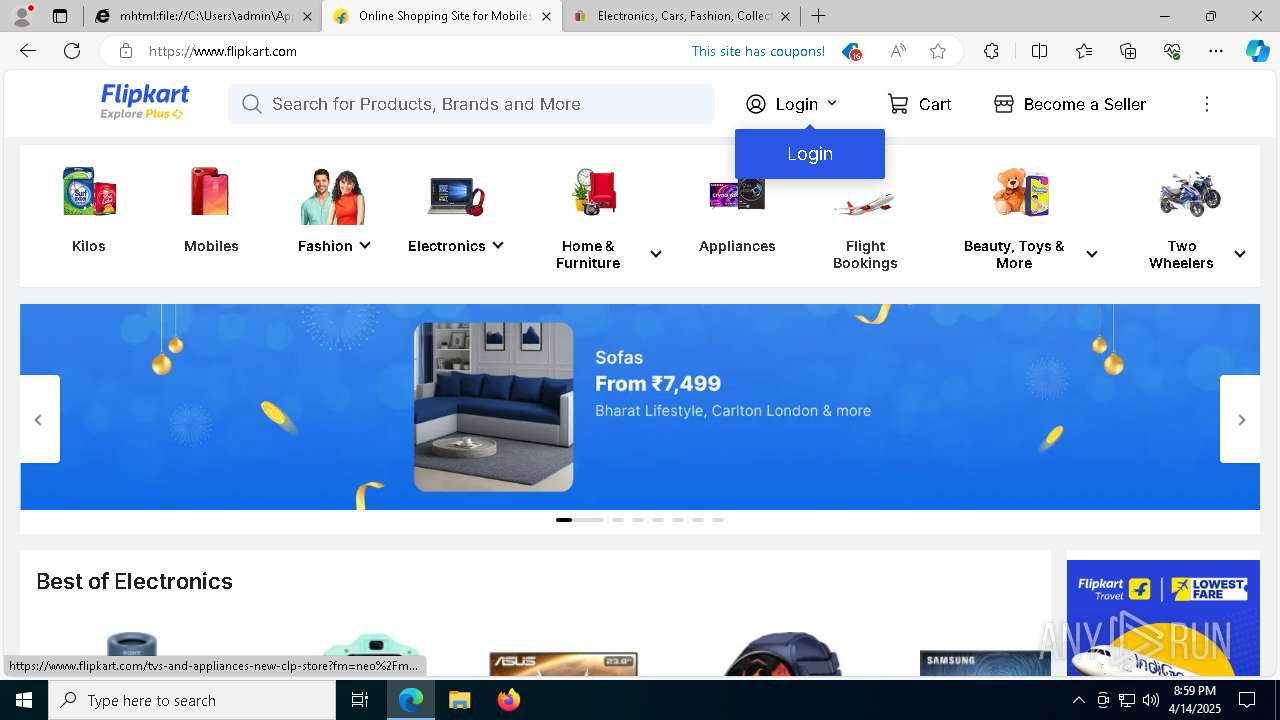
Task: Open a new browser tab
Action: [818, 16]
